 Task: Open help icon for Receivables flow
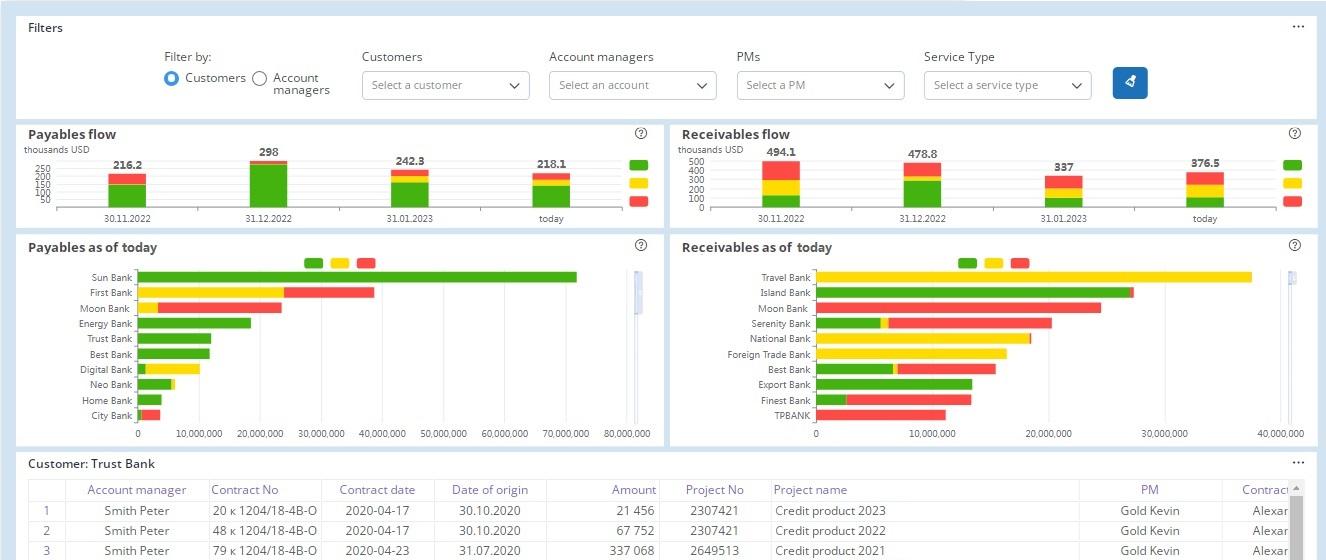pyautogui.click(x=1295, y=133)
